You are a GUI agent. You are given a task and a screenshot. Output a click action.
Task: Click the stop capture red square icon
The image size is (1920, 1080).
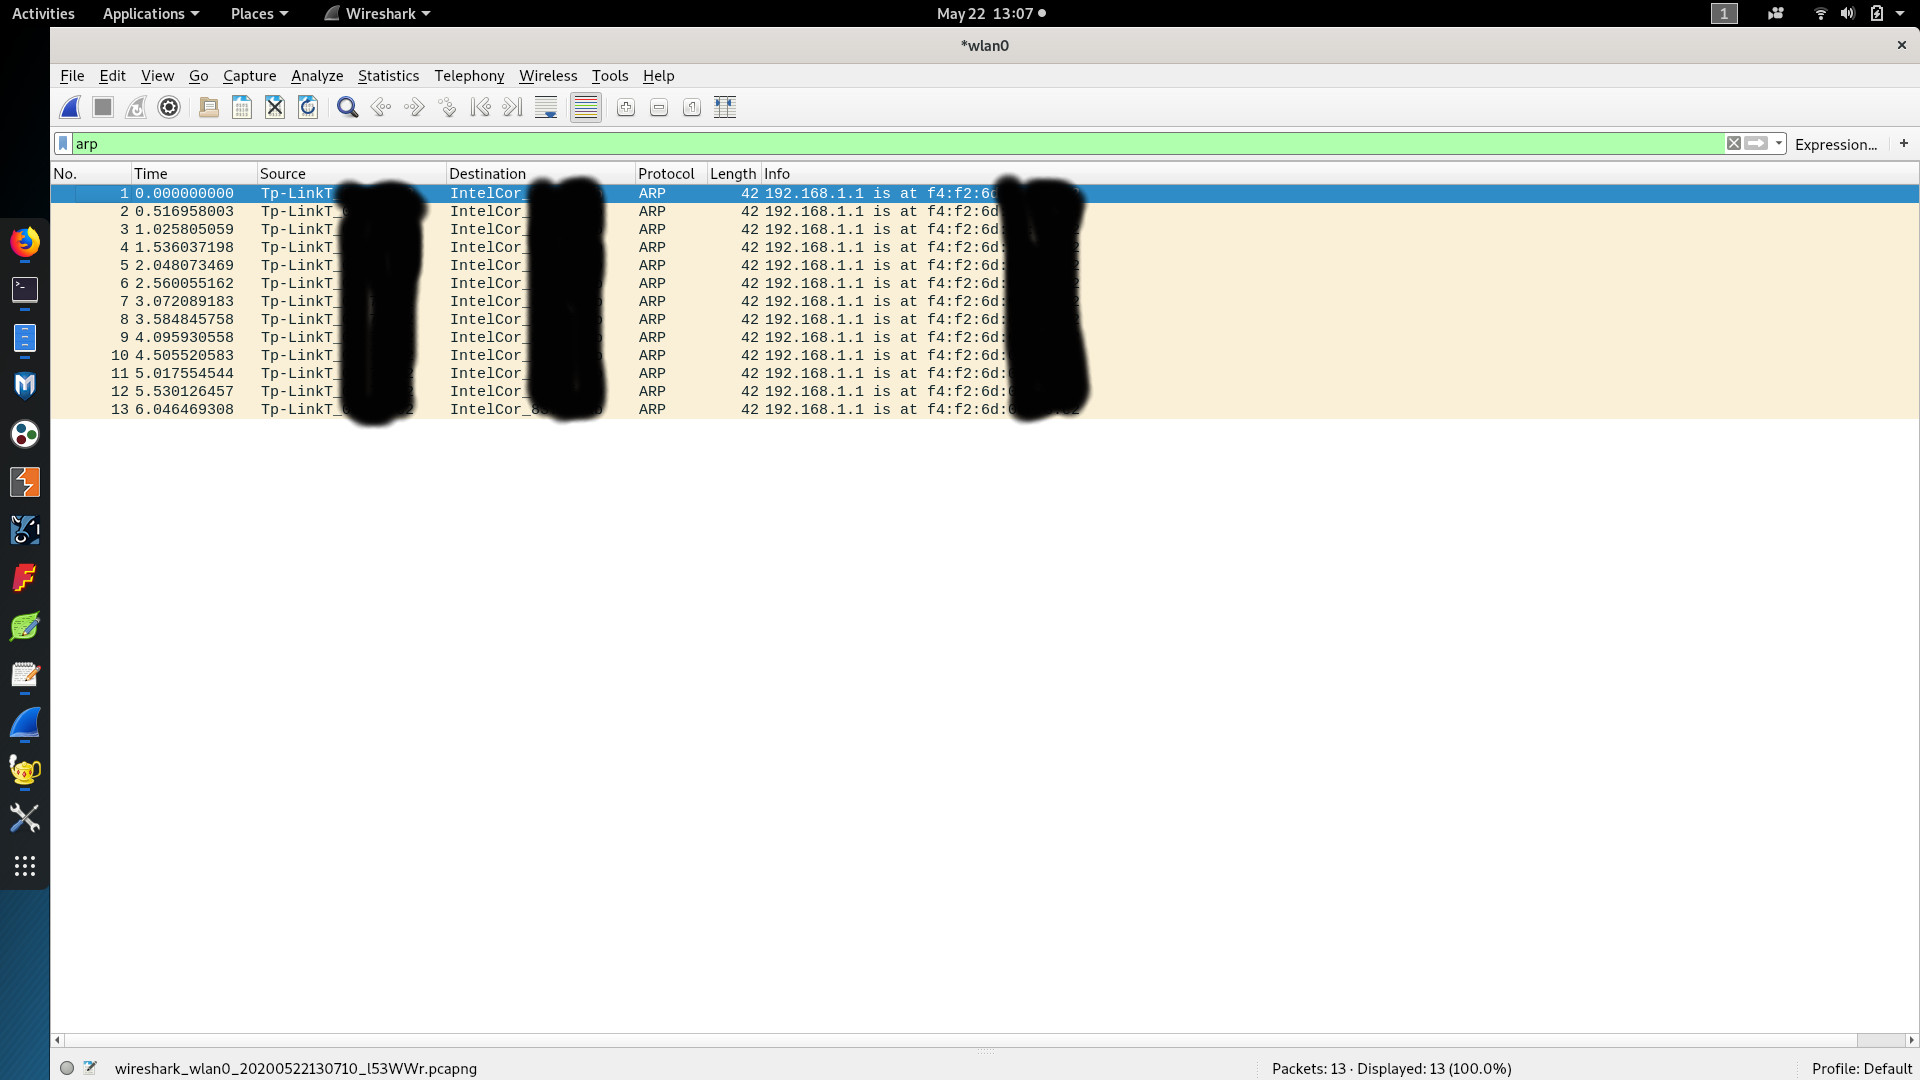102,107
